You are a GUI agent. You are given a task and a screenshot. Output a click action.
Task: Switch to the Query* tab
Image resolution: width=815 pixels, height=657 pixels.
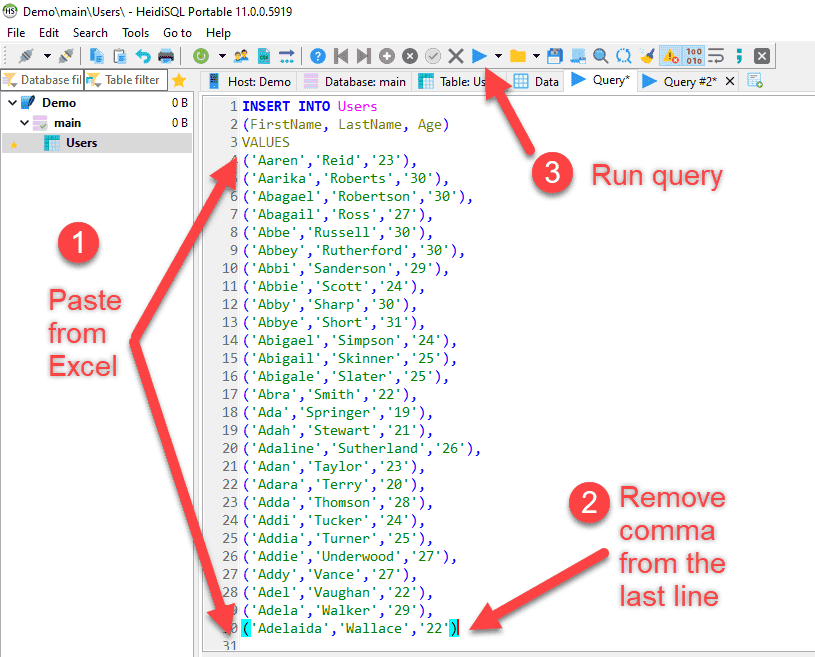(x=601, y=80)
